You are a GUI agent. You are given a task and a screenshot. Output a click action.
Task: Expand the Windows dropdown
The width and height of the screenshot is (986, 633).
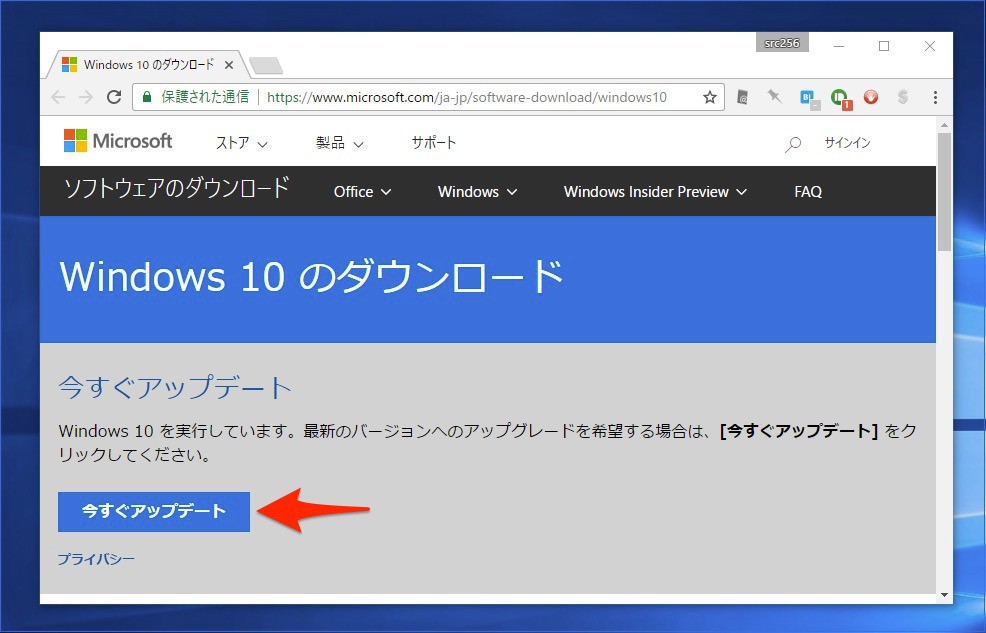coord(477,192)
